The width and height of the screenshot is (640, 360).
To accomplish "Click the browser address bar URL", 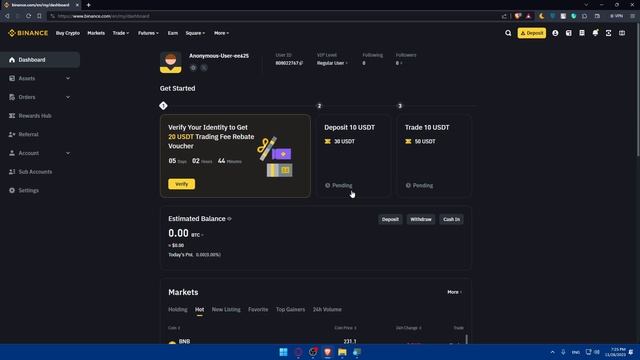I will 103,16.
